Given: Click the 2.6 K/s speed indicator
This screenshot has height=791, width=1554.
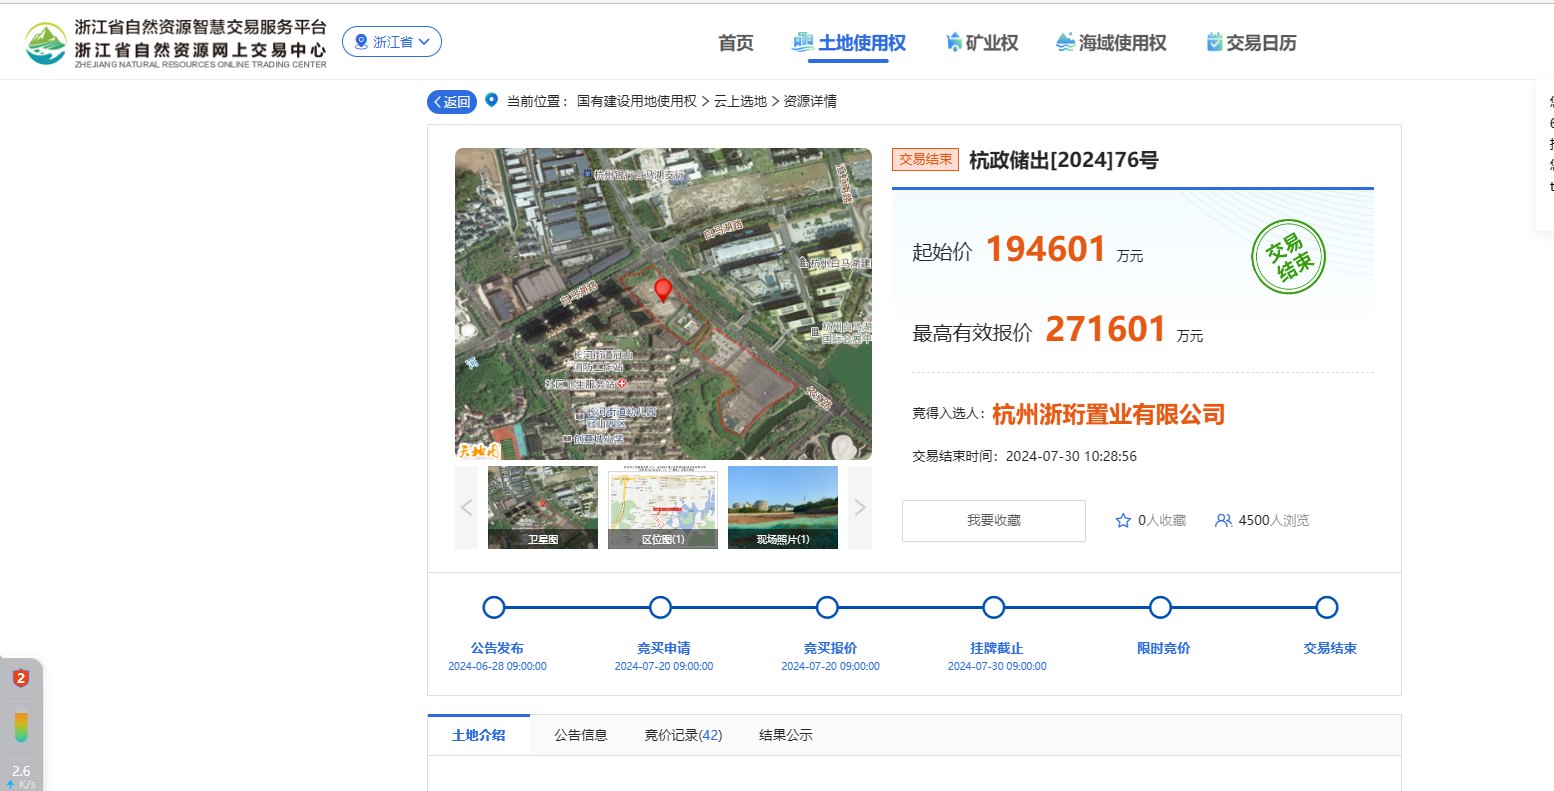Looking at the screenshot, I should 21,776.
